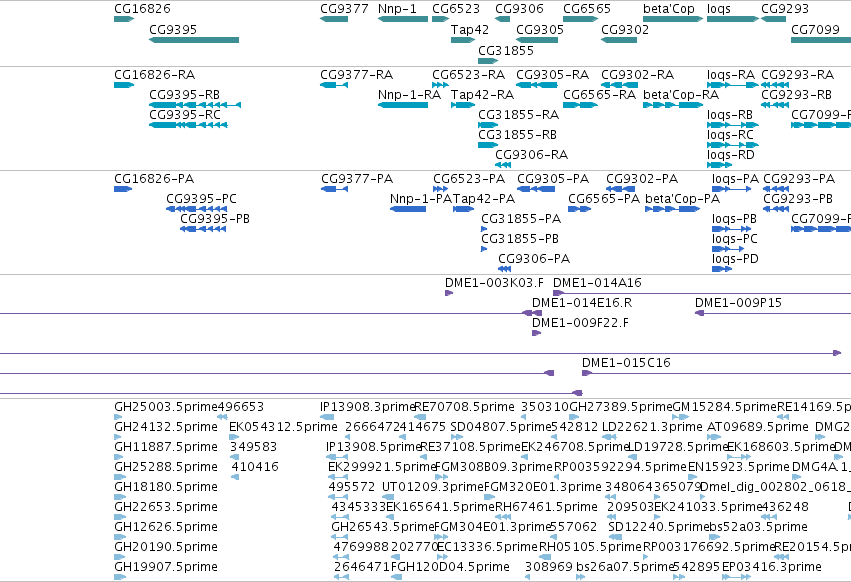Select EST GH25288.5prime
This screenshot has height=582, width=851.
coord(166,467)
